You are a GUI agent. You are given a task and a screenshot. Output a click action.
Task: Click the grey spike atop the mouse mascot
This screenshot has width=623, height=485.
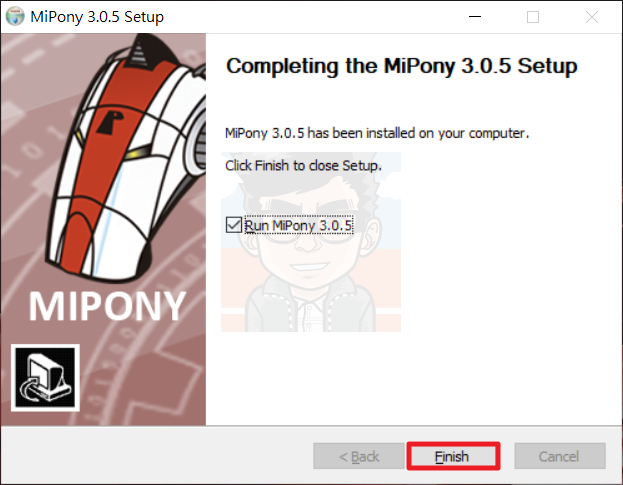(x=140, y=54)
